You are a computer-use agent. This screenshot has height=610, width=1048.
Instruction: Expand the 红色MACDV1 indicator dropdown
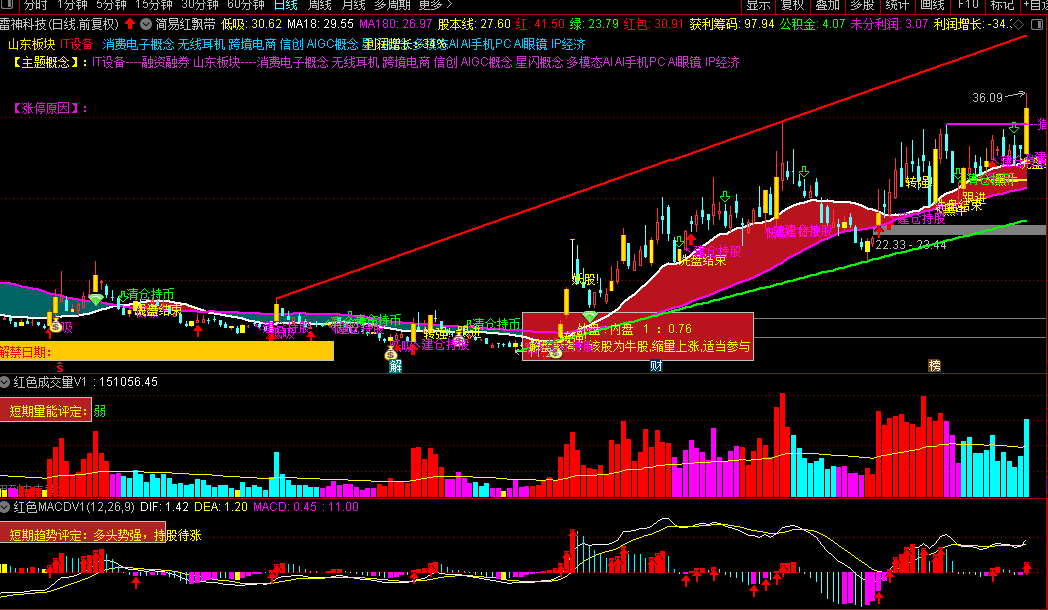click(x=5, y=507)
